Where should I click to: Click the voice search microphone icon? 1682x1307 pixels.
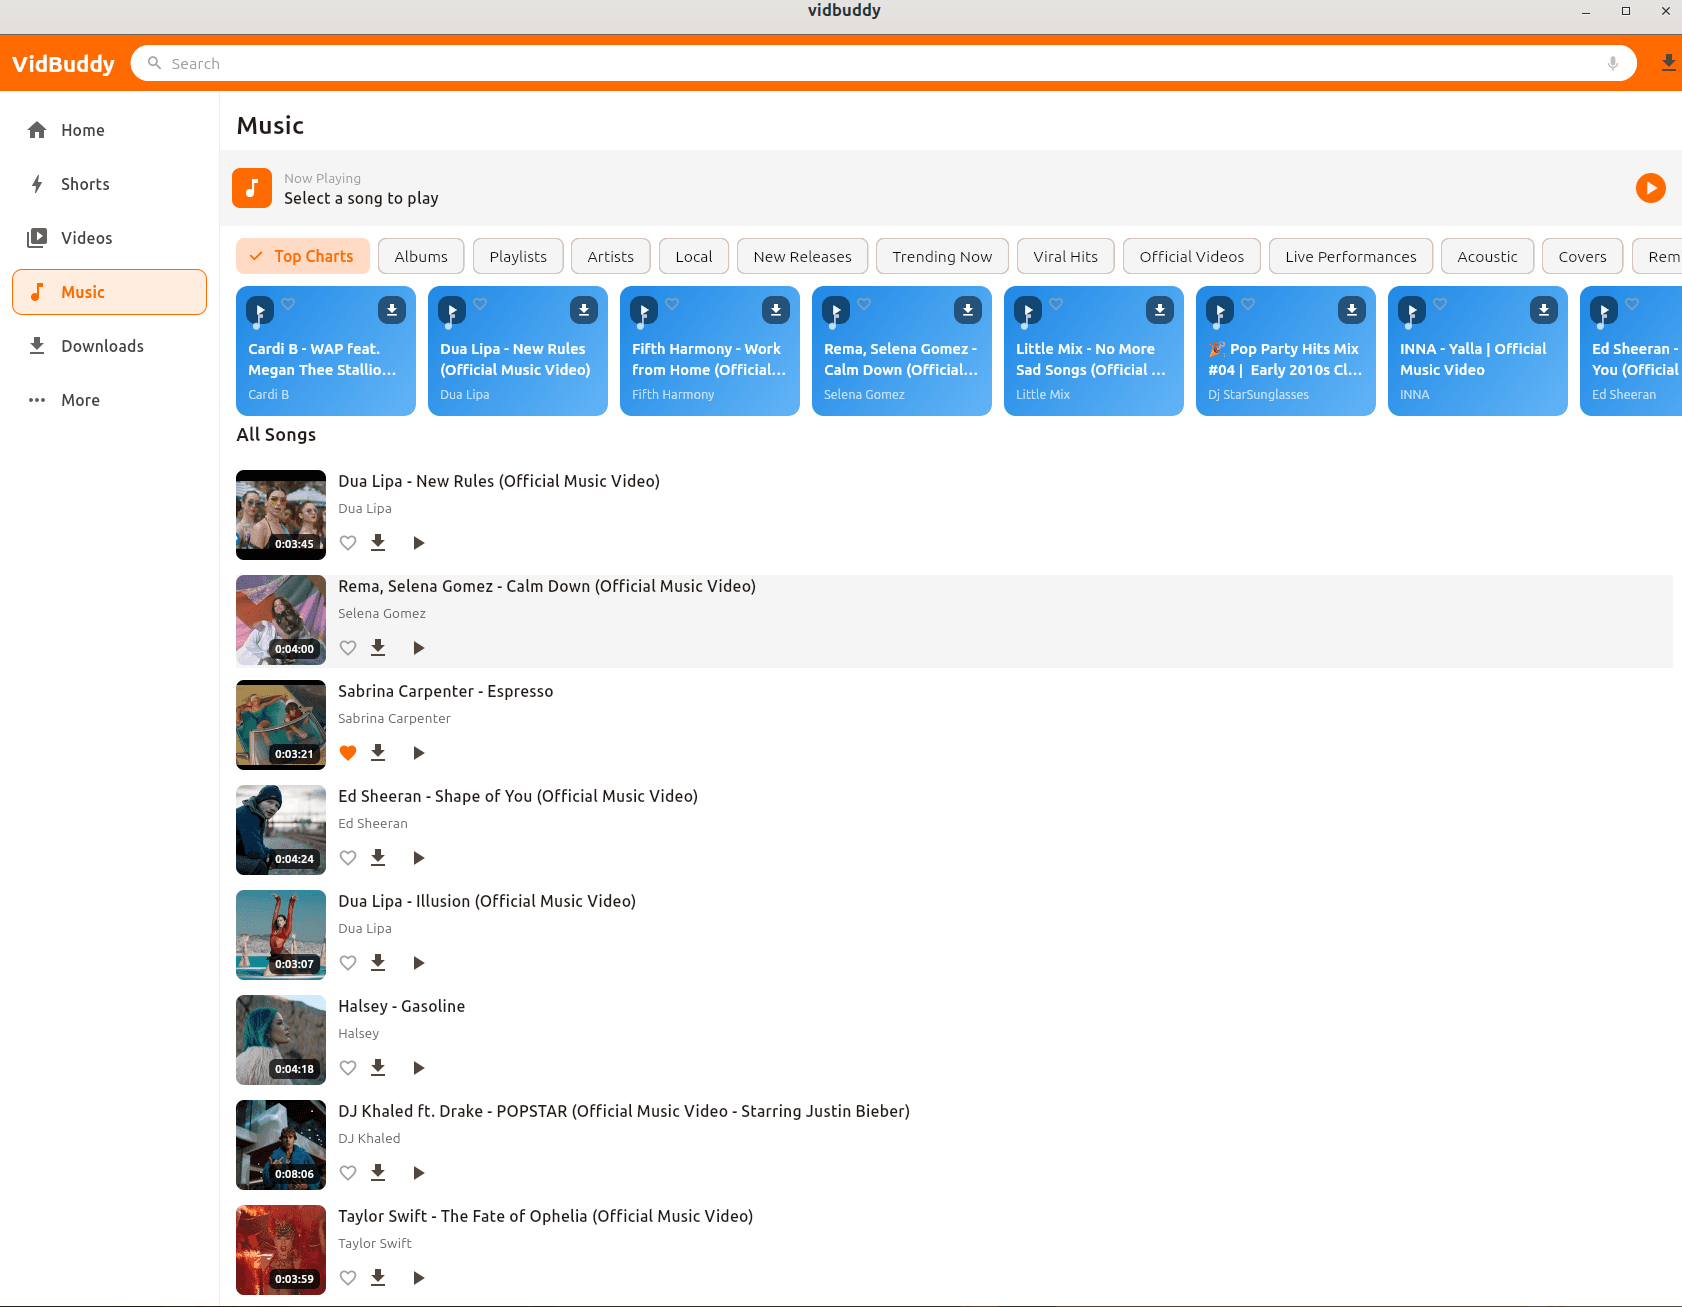(x=1612, y=63)
